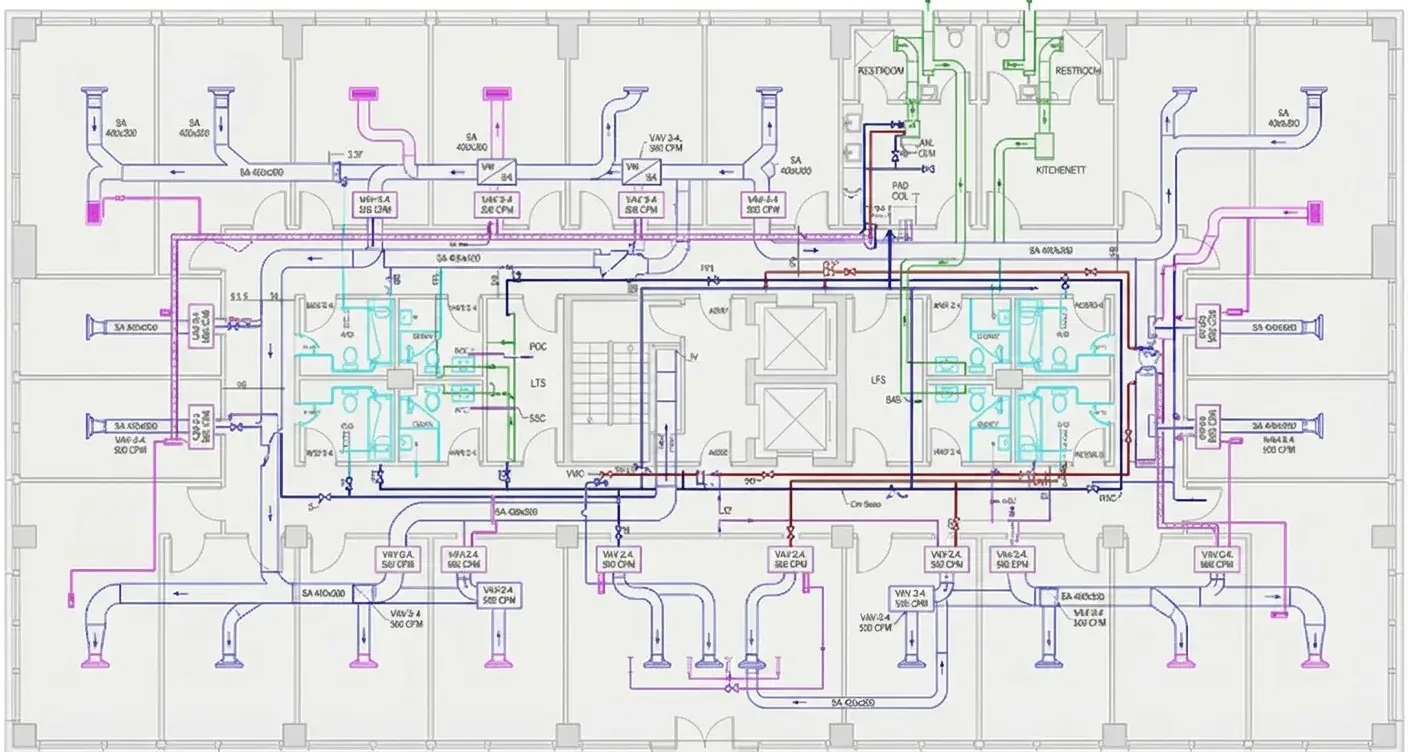Select the BAS callout text

click(x=895, y=399)
